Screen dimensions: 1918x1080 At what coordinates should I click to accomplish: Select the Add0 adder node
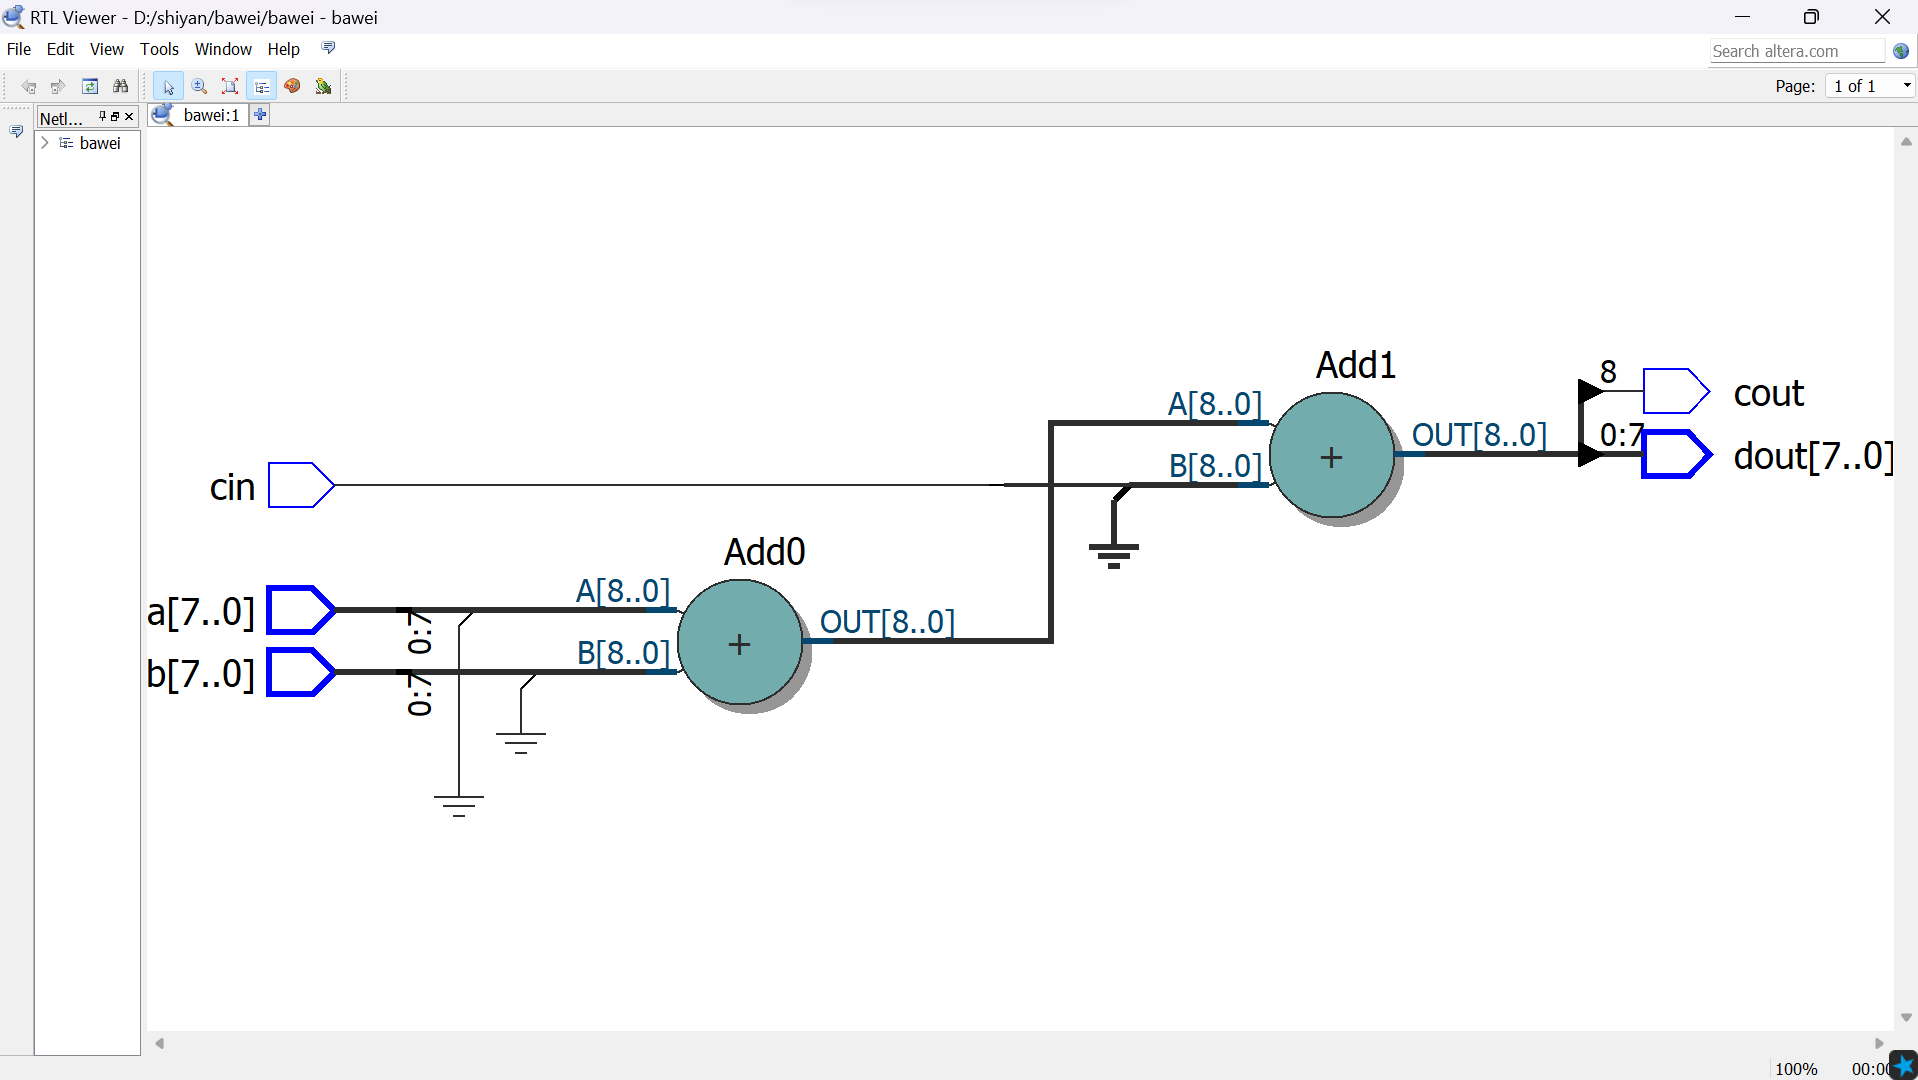(739, 643)
